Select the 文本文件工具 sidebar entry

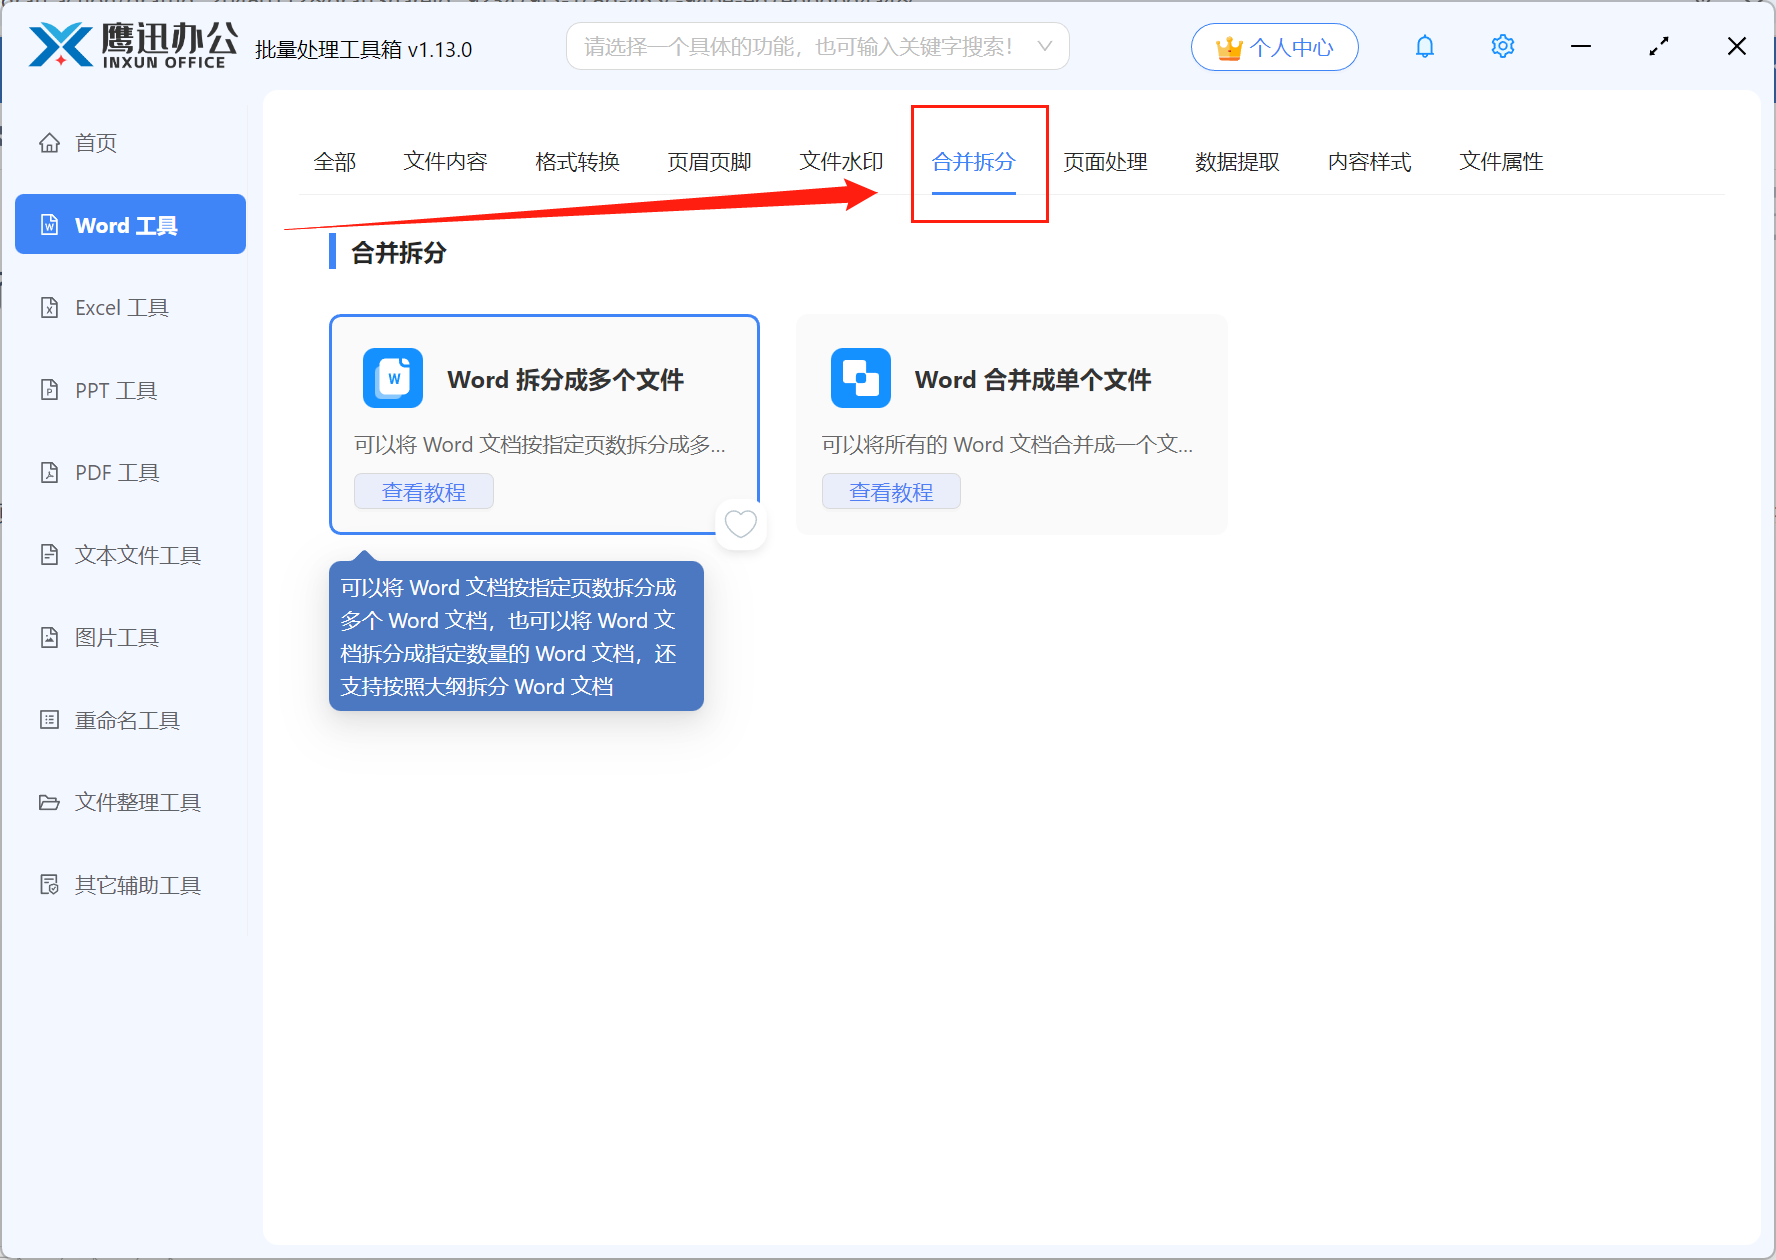(136, 555)
